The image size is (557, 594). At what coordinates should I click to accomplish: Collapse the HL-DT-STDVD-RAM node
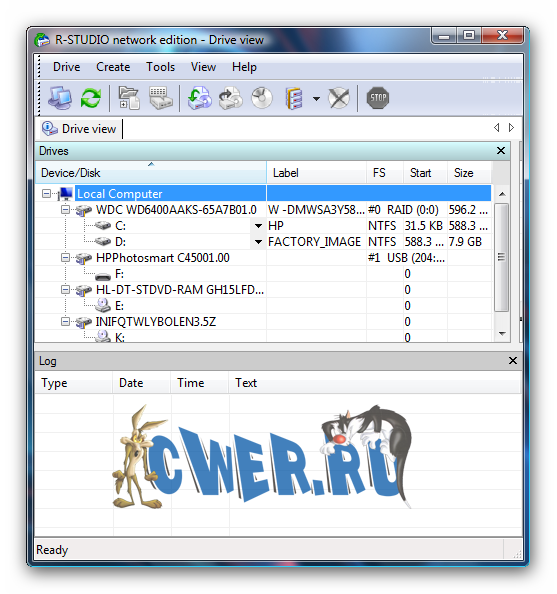(x=66, y=290)
